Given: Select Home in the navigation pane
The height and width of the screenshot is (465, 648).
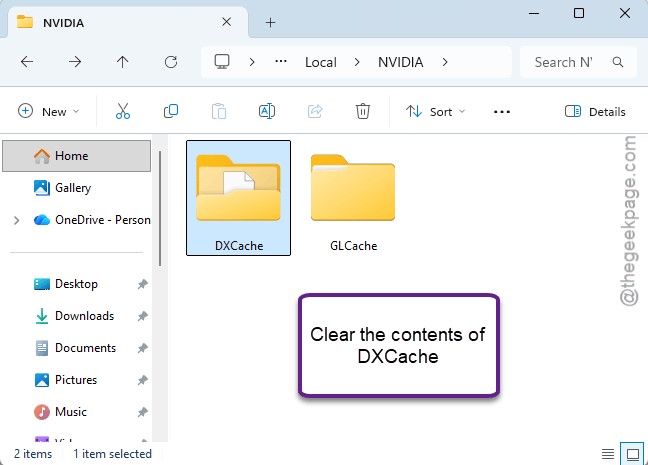Looking at the screenshot, I should (76, 156).
